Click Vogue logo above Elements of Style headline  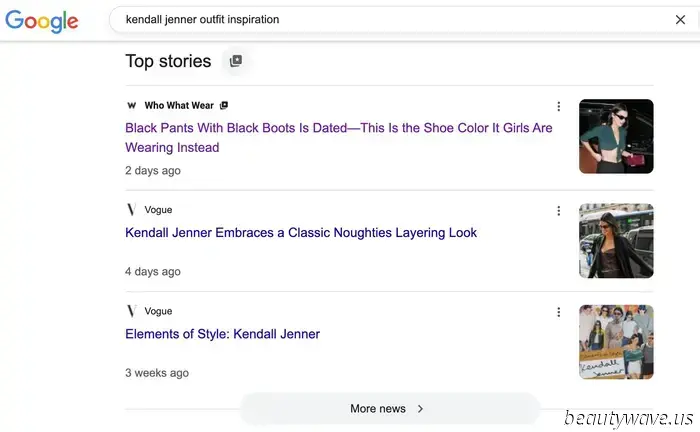click(x=131, y=311)
